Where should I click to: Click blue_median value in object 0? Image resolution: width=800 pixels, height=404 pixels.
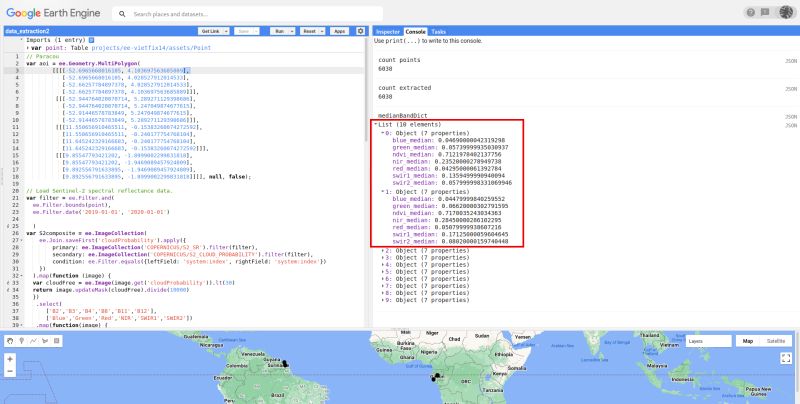point(469,140)
